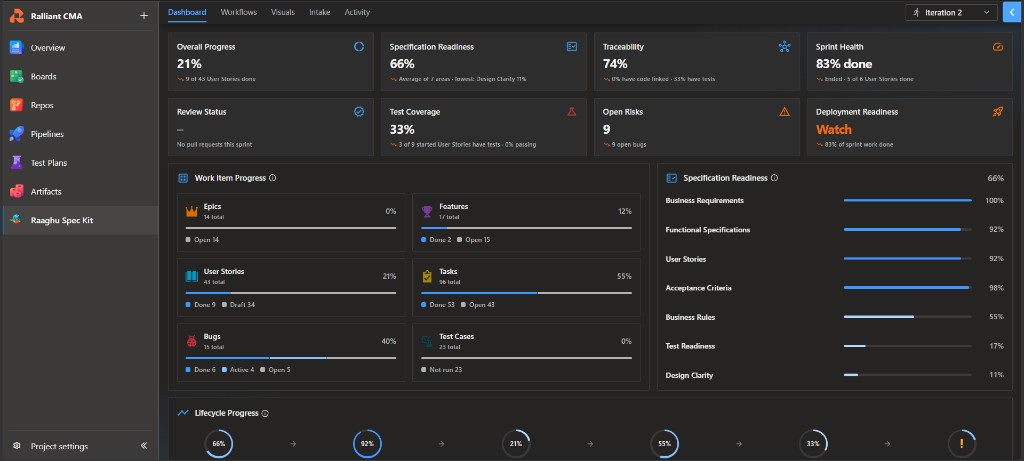
Task: Click the Features trophy icon
Action: pyautogui.click(x=427, y=211)
